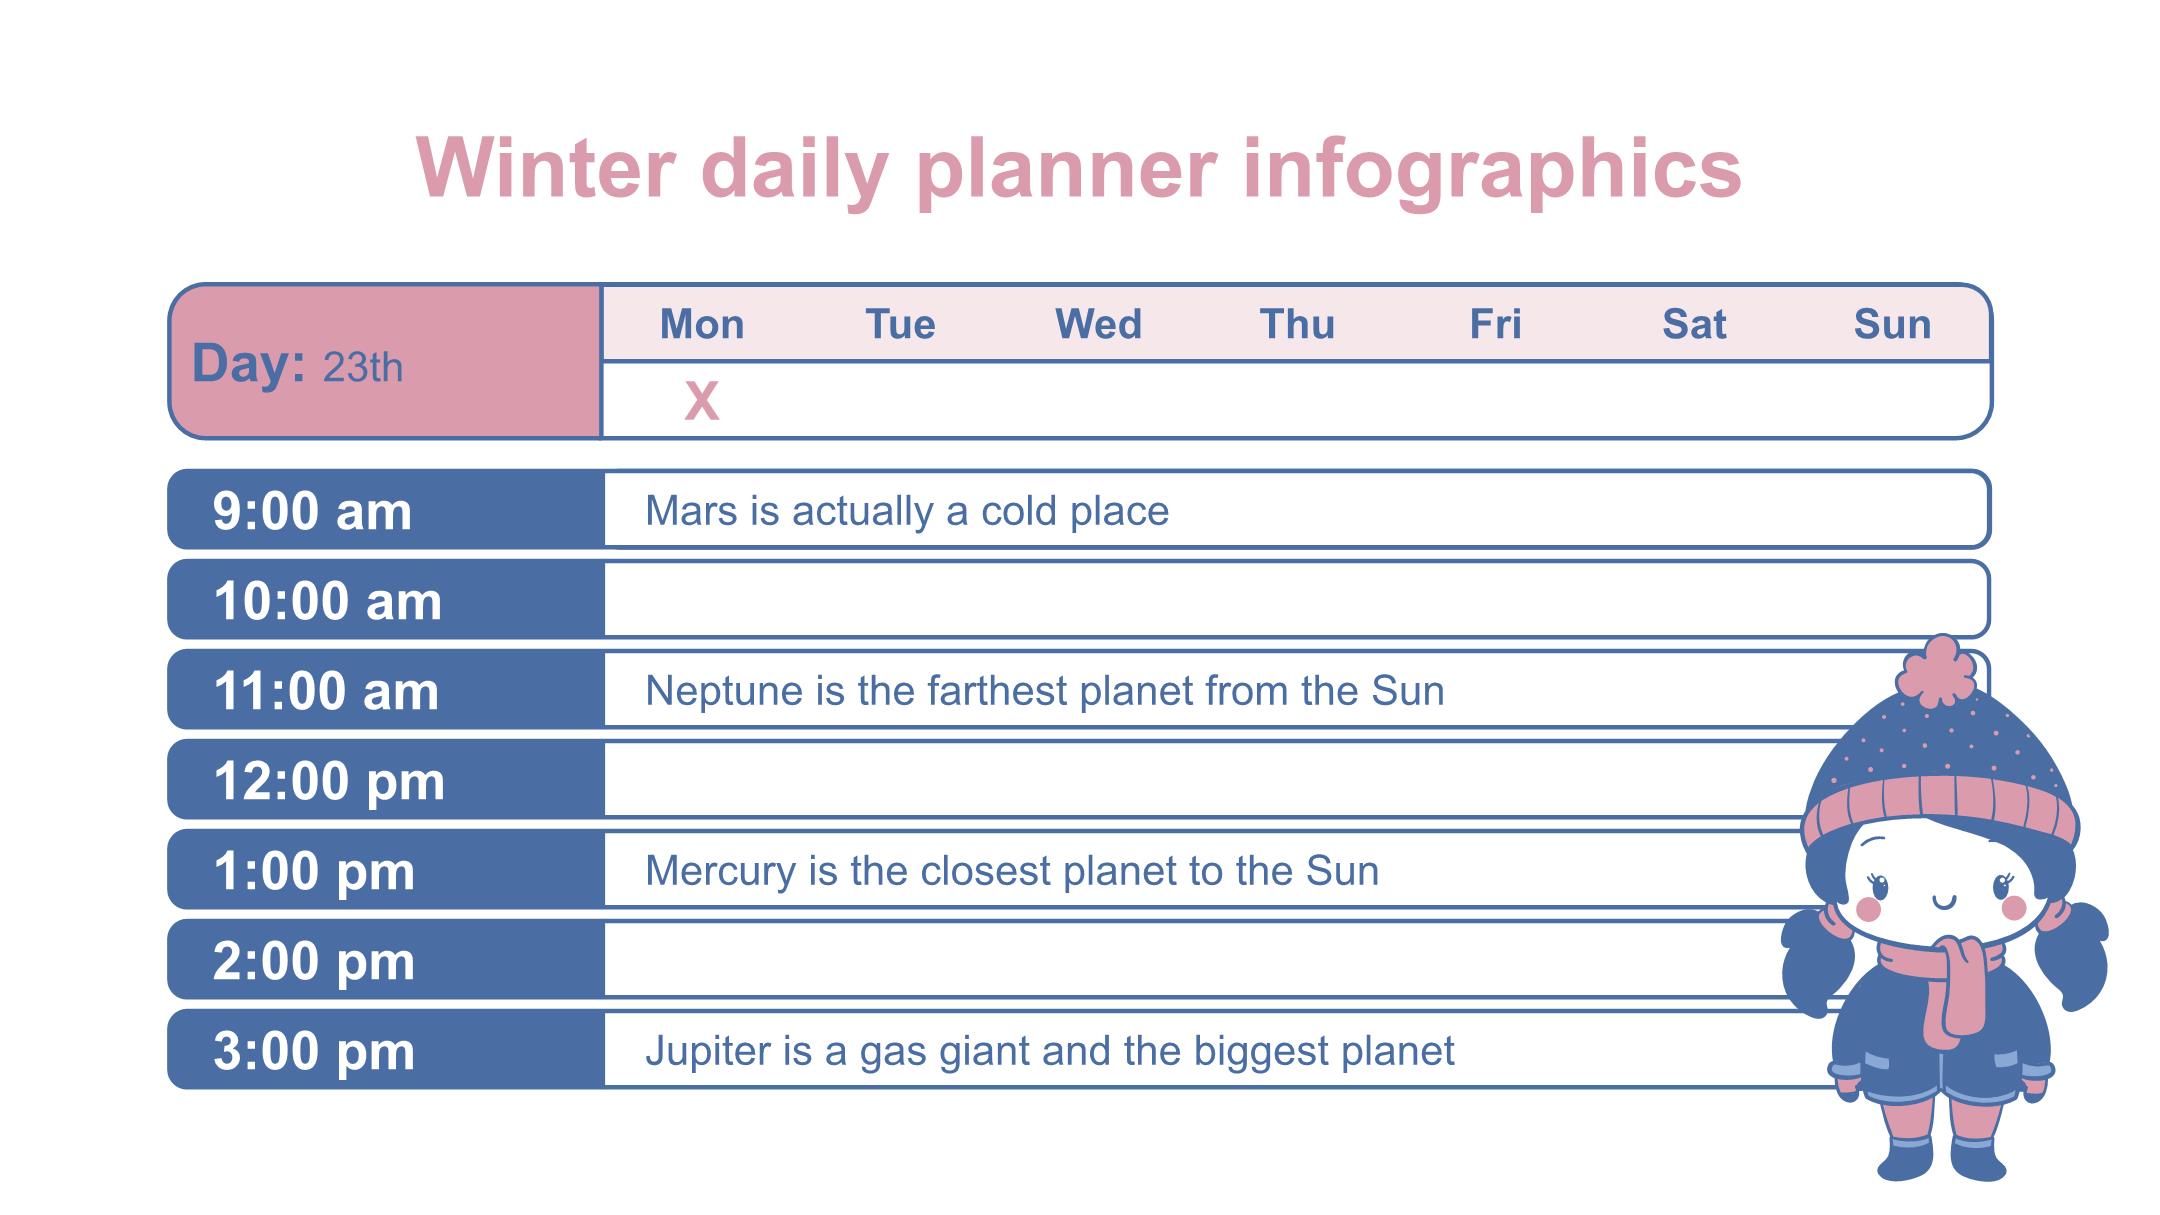The image size is (2160, 1215).
Task: Click the pink X mark under Mon
Action: (x=701, y=402)
